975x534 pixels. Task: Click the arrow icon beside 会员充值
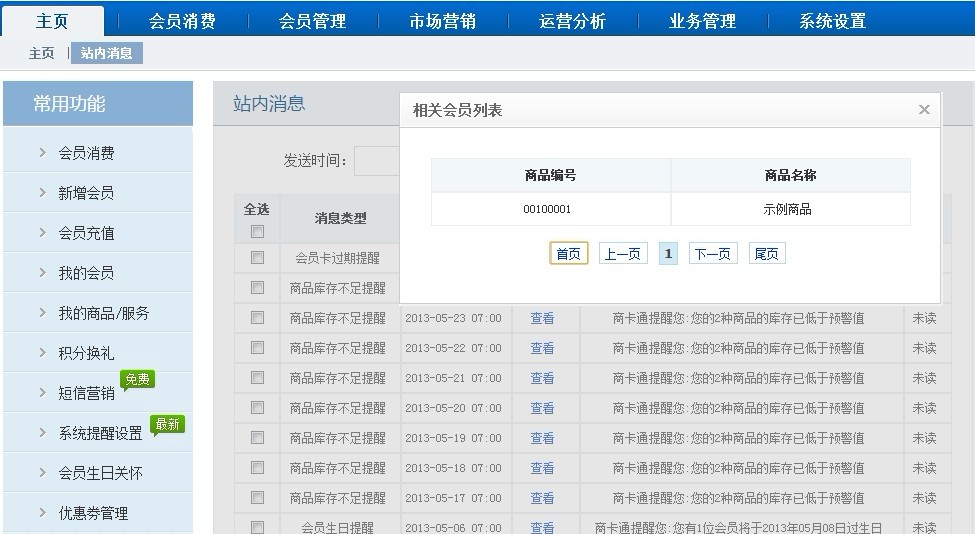click(42, 233)
